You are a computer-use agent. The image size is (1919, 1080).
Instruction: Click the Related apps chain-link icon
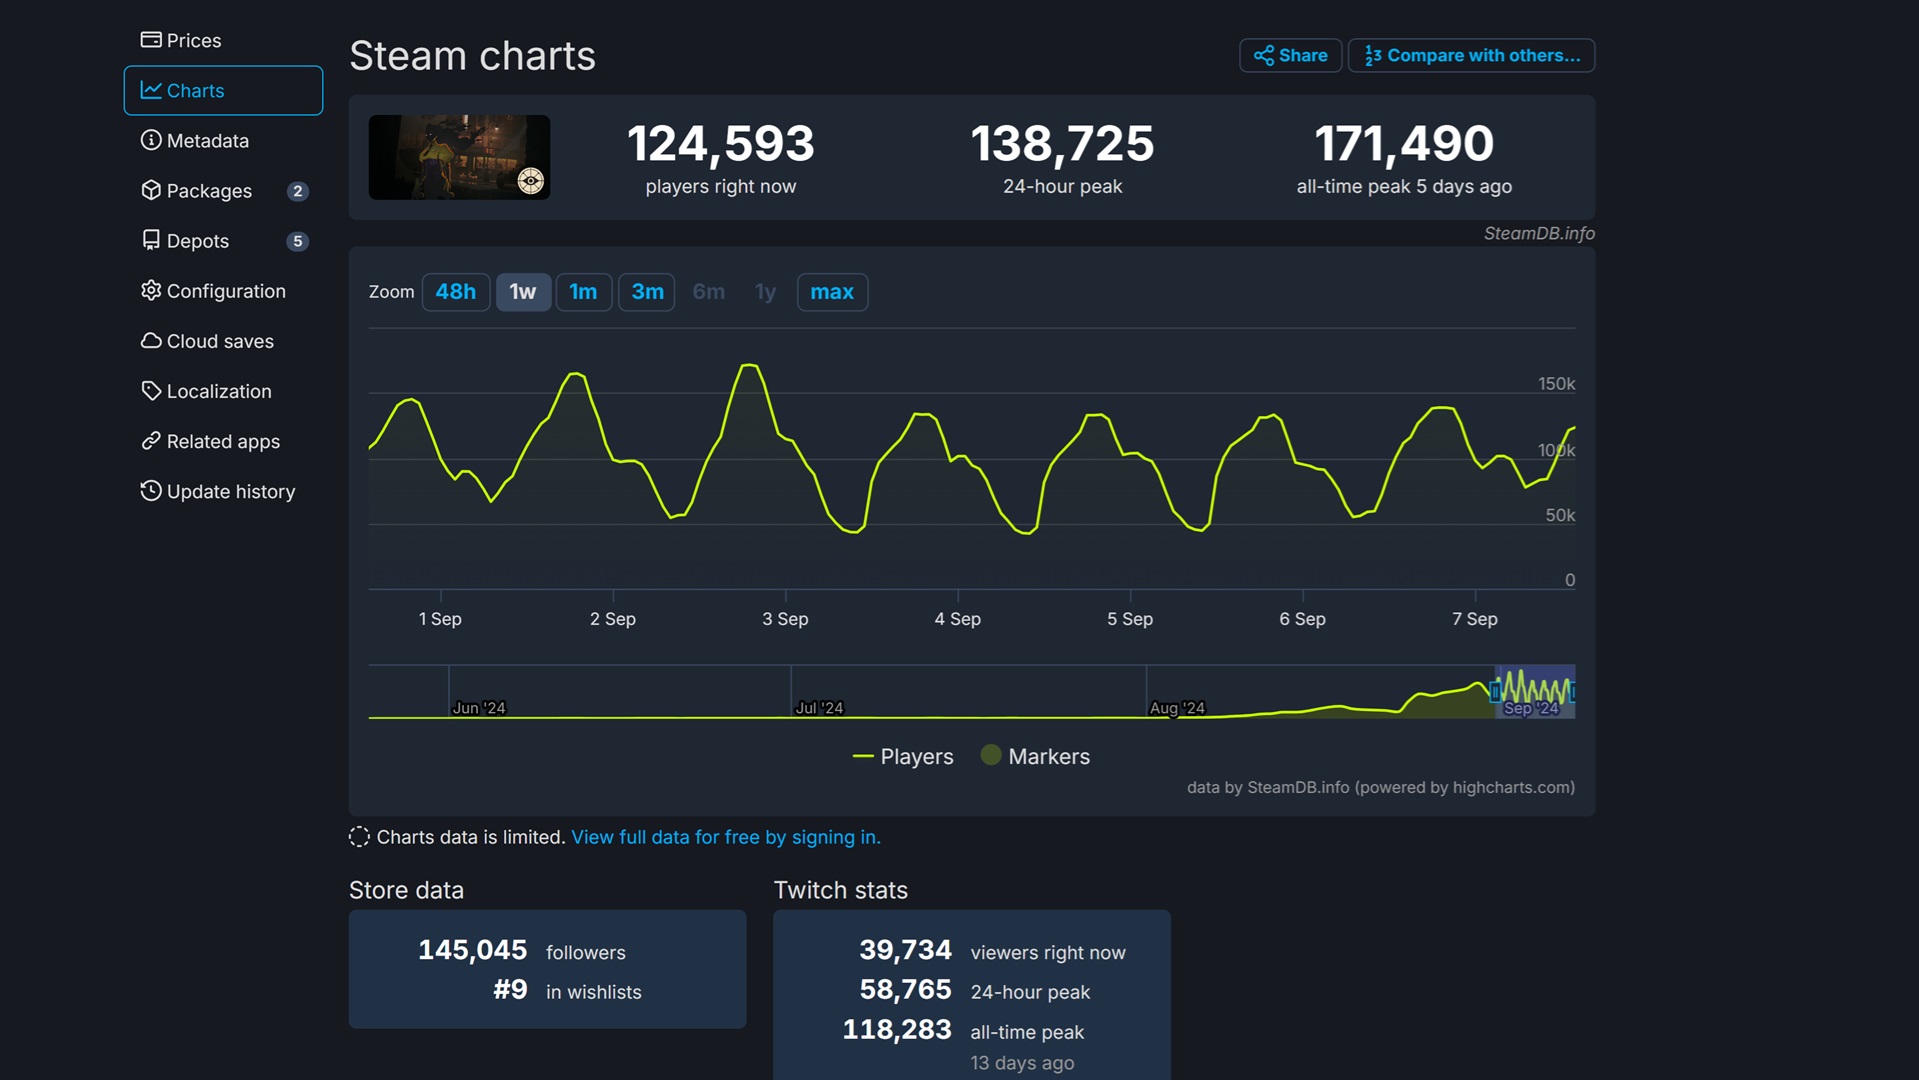point(151,441)
